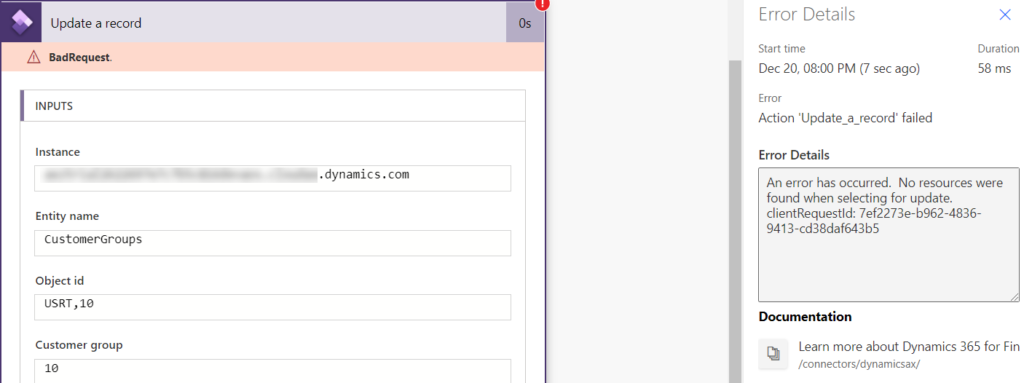Click the Instance input field
This screenshot has width=1024, height=383.
[273, 178]
